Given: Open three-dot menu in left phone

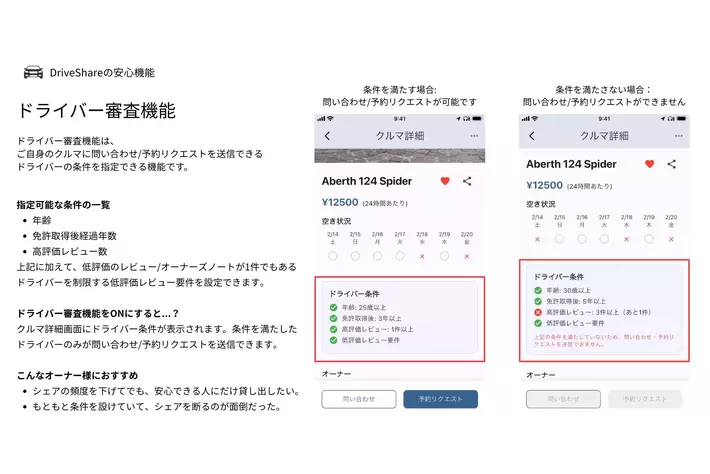Looking at the screenshot, I should click(x=473, y=136).
